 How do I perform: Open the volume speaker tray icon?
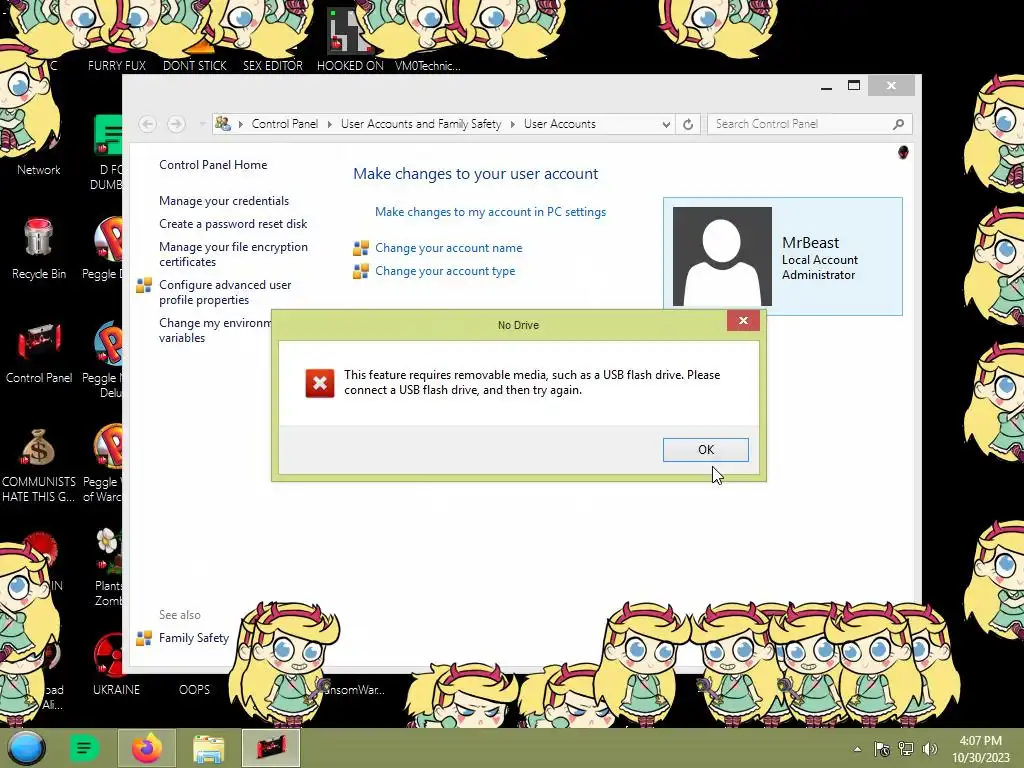[x=929, y=749]
